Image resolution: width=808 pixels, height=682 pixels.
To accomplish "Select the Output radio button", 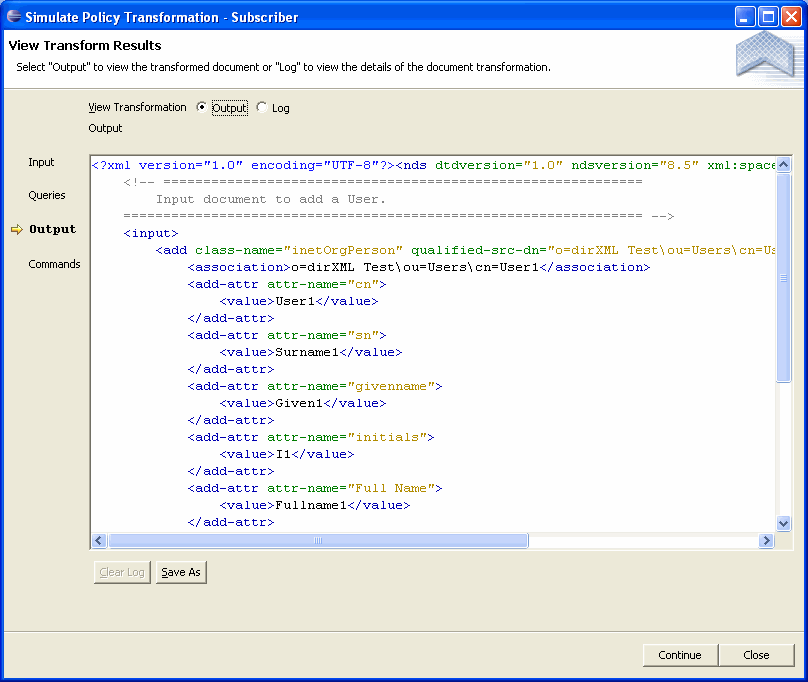I will [x=202, y=108].
